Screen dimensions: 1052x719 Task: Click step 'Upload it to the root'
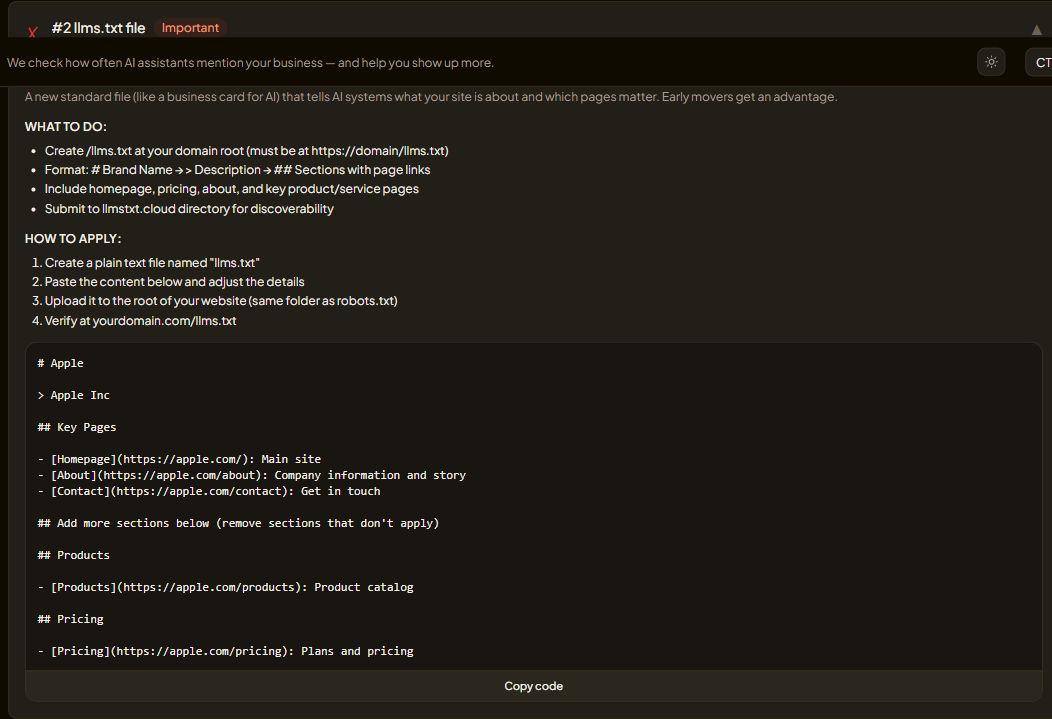coord(221,301)
